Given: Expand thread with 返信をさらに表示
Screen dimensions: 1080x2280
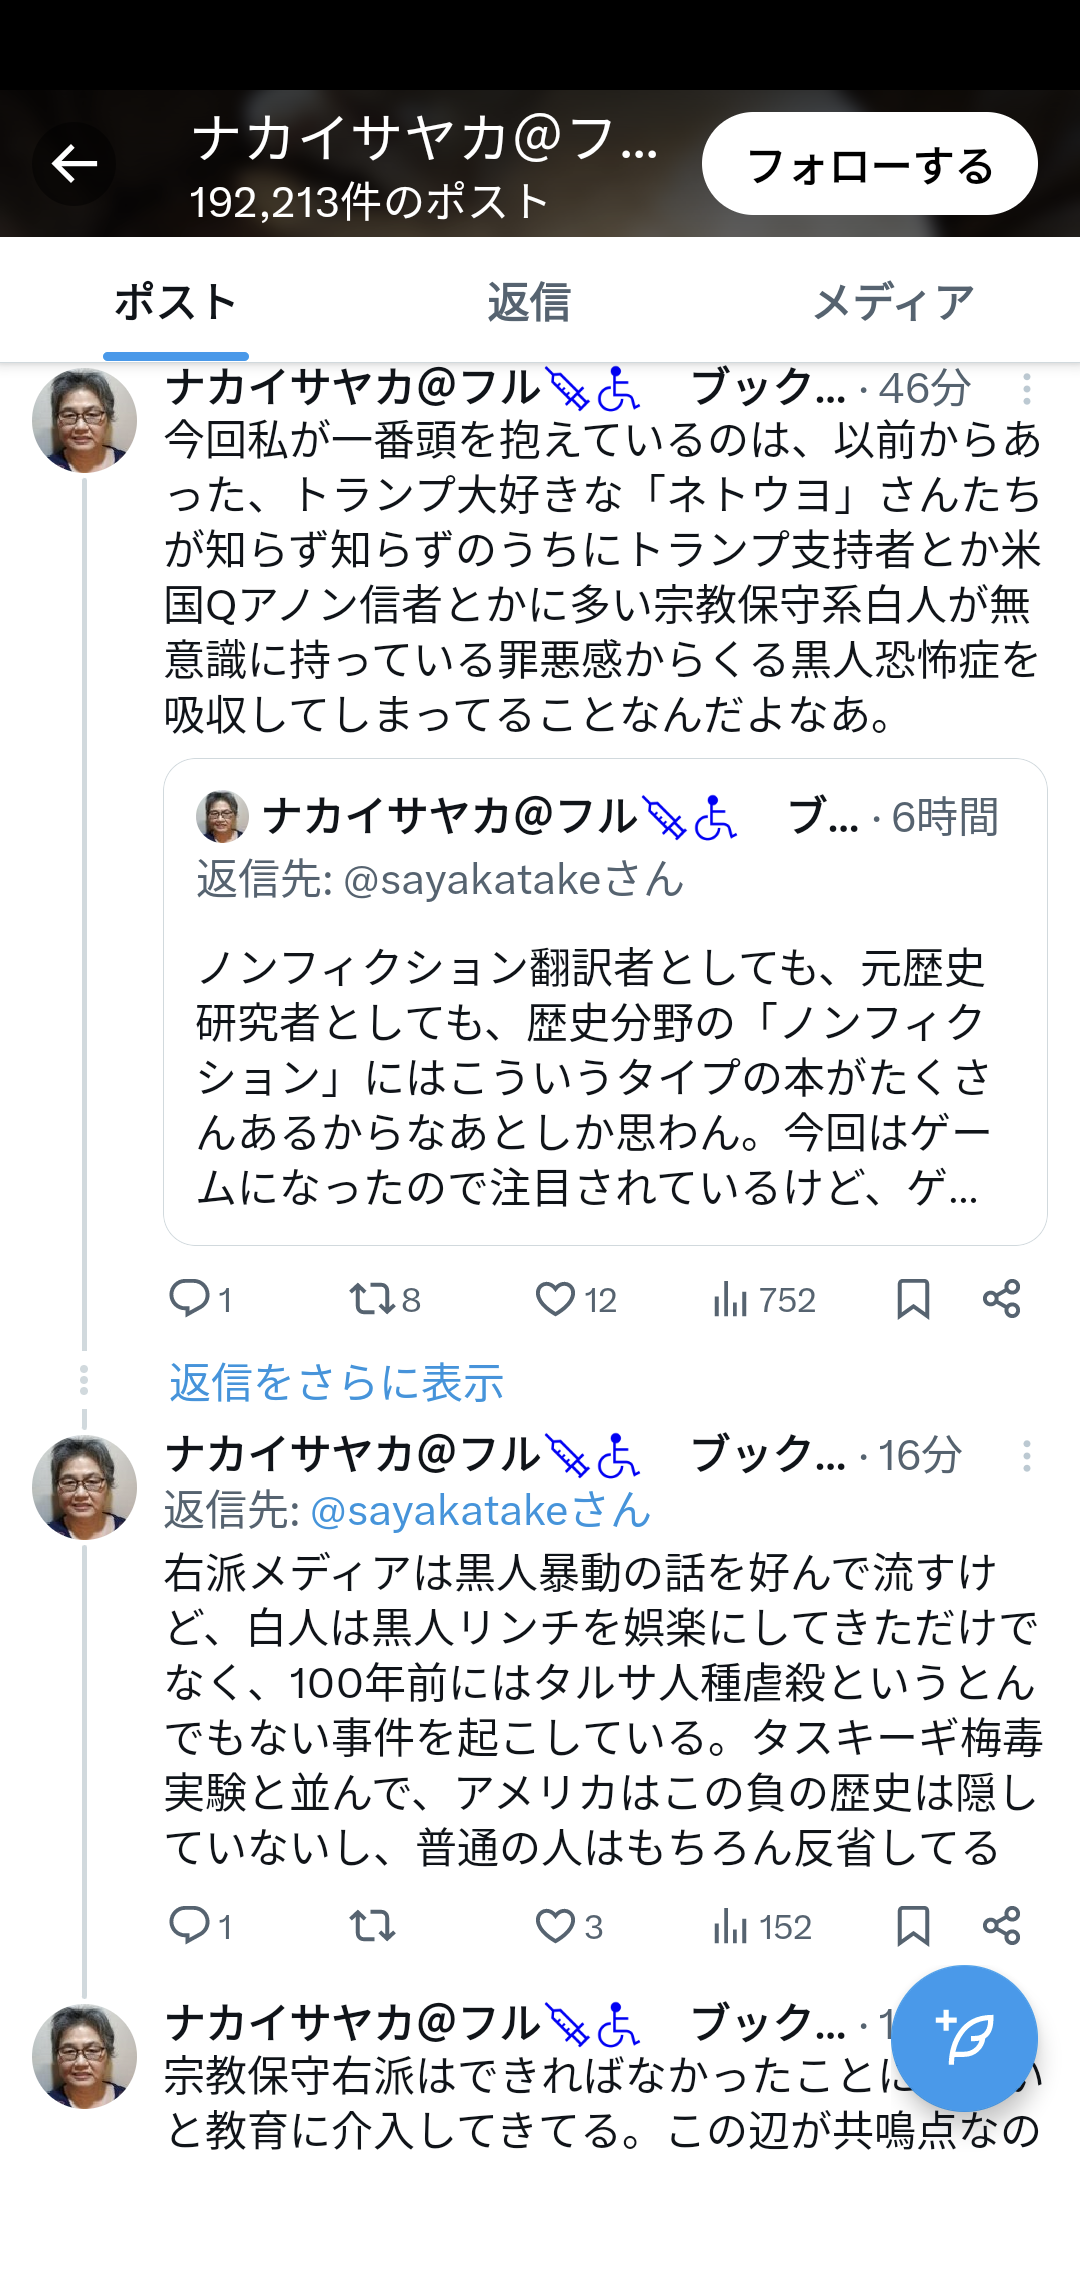Looking at the screenshot, I should coord(336,1383).
